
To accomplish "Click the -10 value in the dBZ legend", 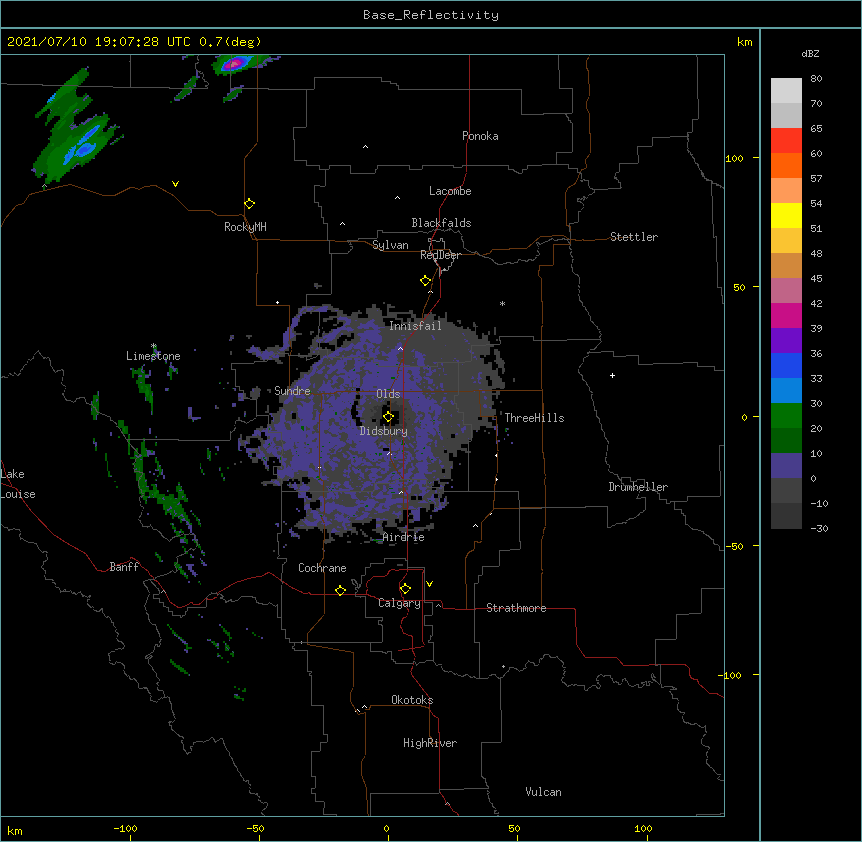I will coord(819,503).
